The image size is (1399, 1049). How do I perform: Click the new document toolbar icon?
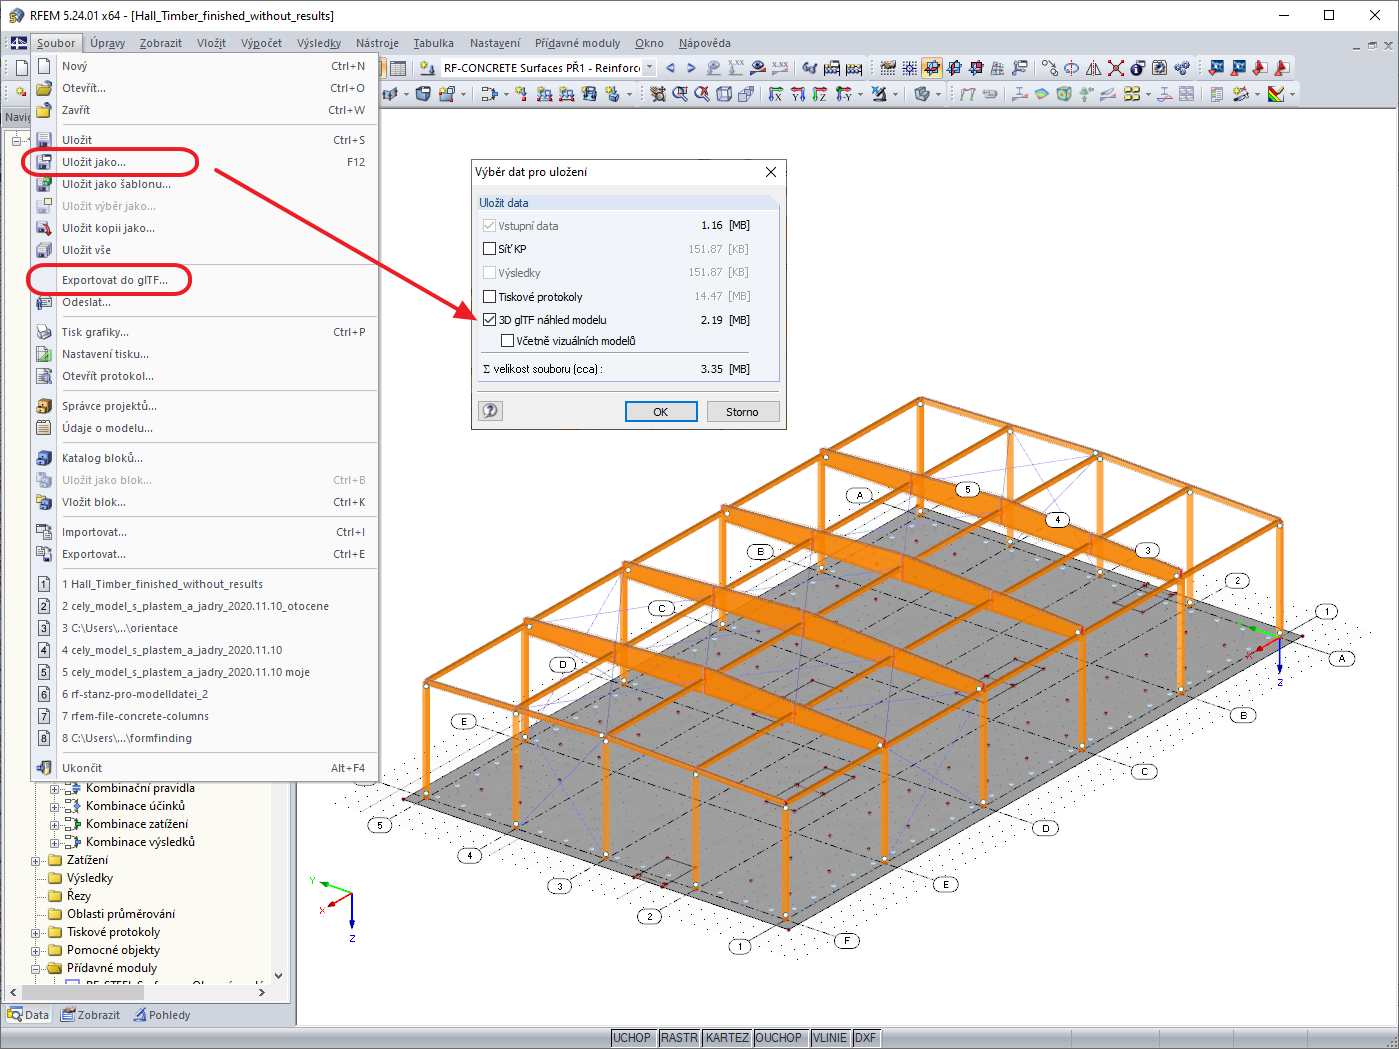click(x=21, y=68)
